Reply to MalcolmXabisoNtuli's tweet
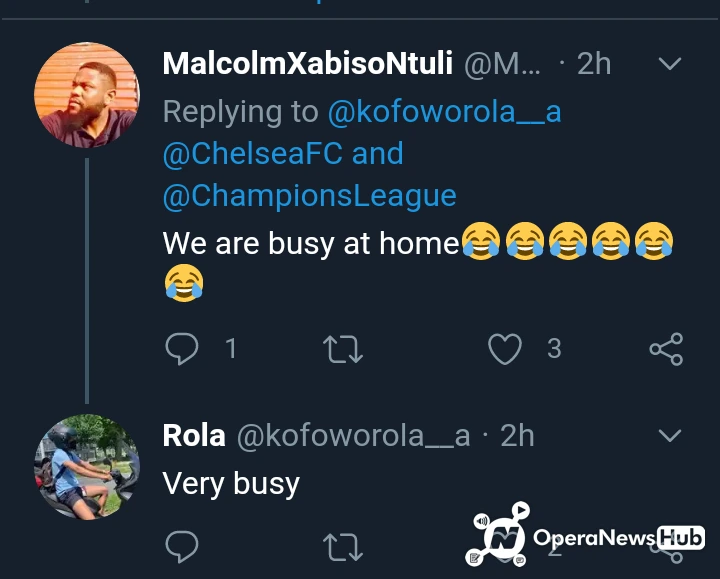The height and width of the screenshot is (579, 720). pos(181,348)
